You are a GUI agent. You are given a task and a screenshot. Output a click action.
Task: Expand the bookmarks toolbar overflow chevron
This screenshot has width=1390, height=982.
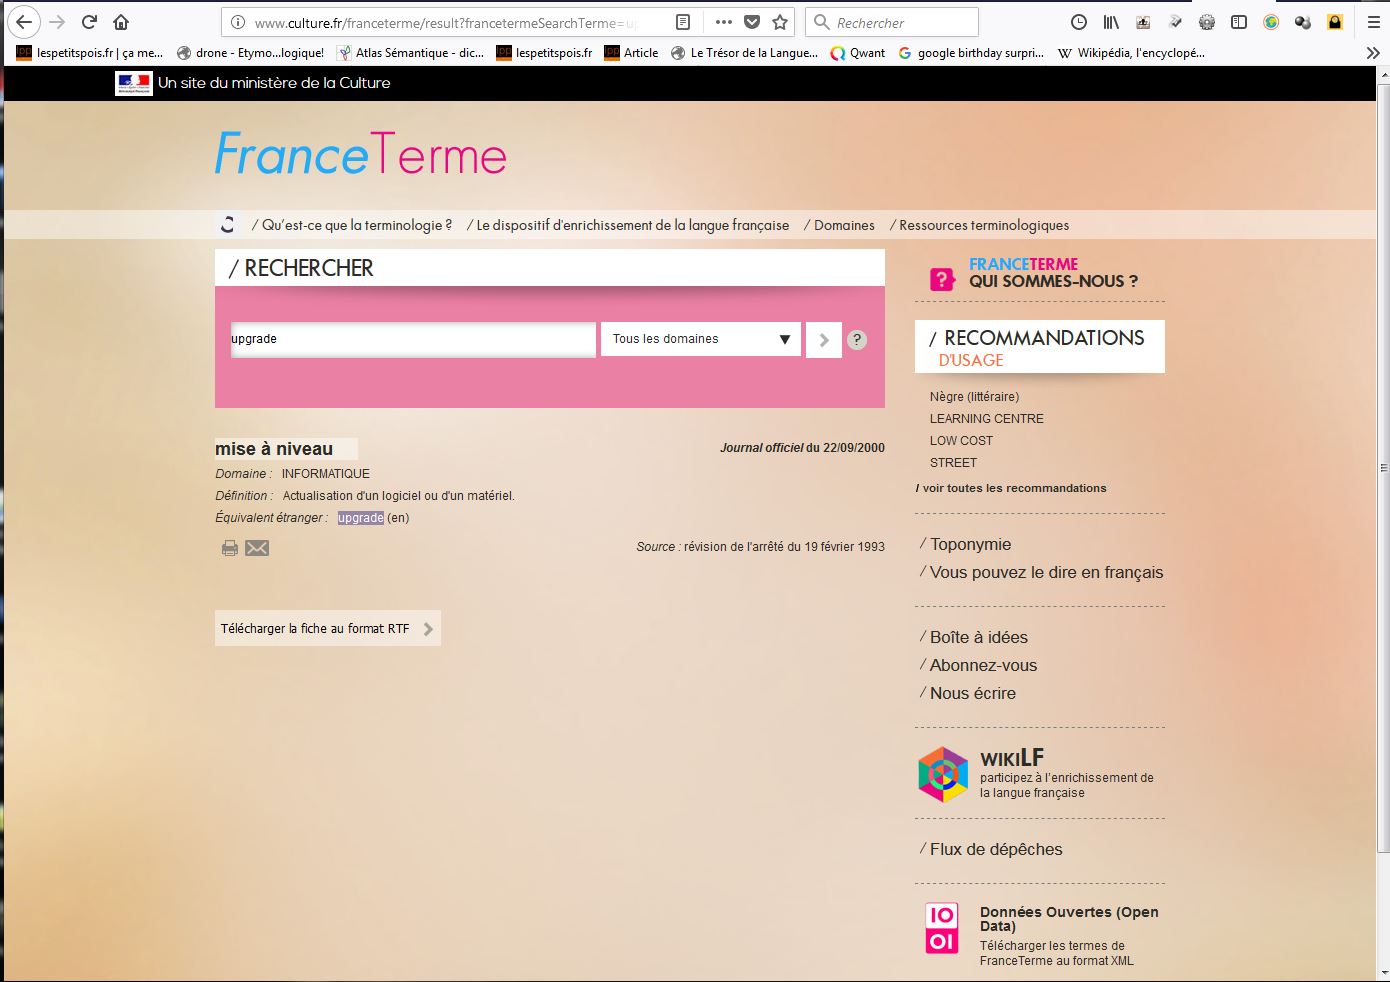pyautogui.click(x=1373, y=53)
